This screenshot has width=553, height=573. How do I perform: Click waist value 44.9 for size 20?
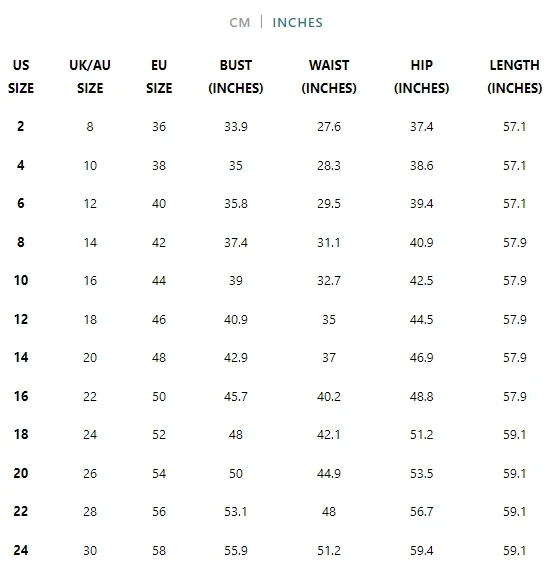tap(329, 474)
